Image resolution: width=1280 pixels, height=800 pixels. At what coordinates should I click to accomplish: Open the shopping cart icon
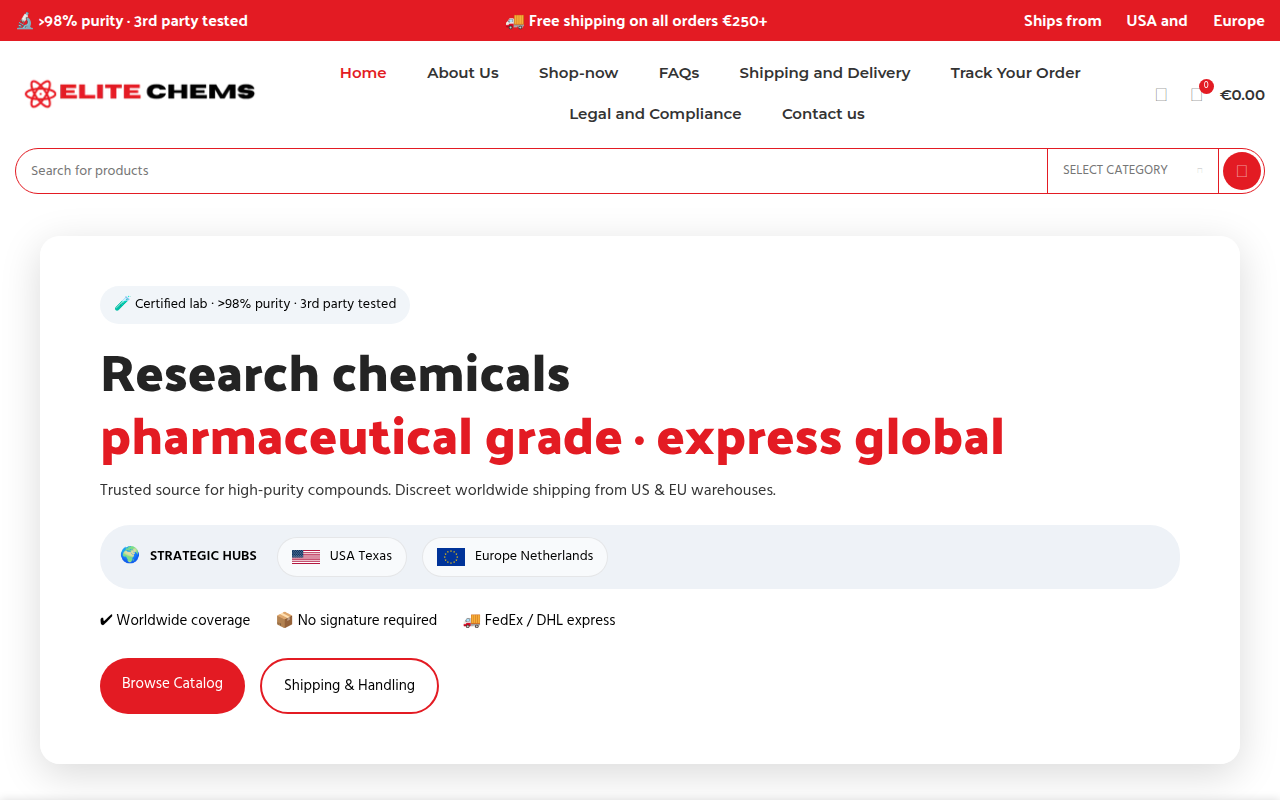click(1197, 94)
